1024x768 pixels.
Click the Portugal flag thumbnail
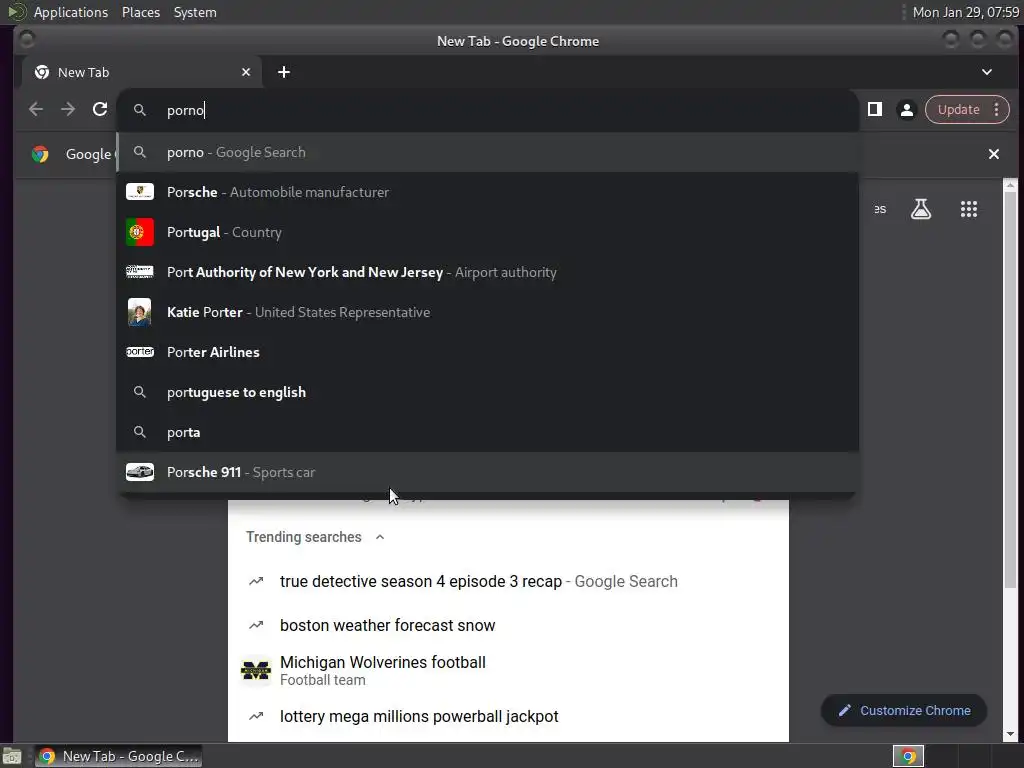click(140, 232)
